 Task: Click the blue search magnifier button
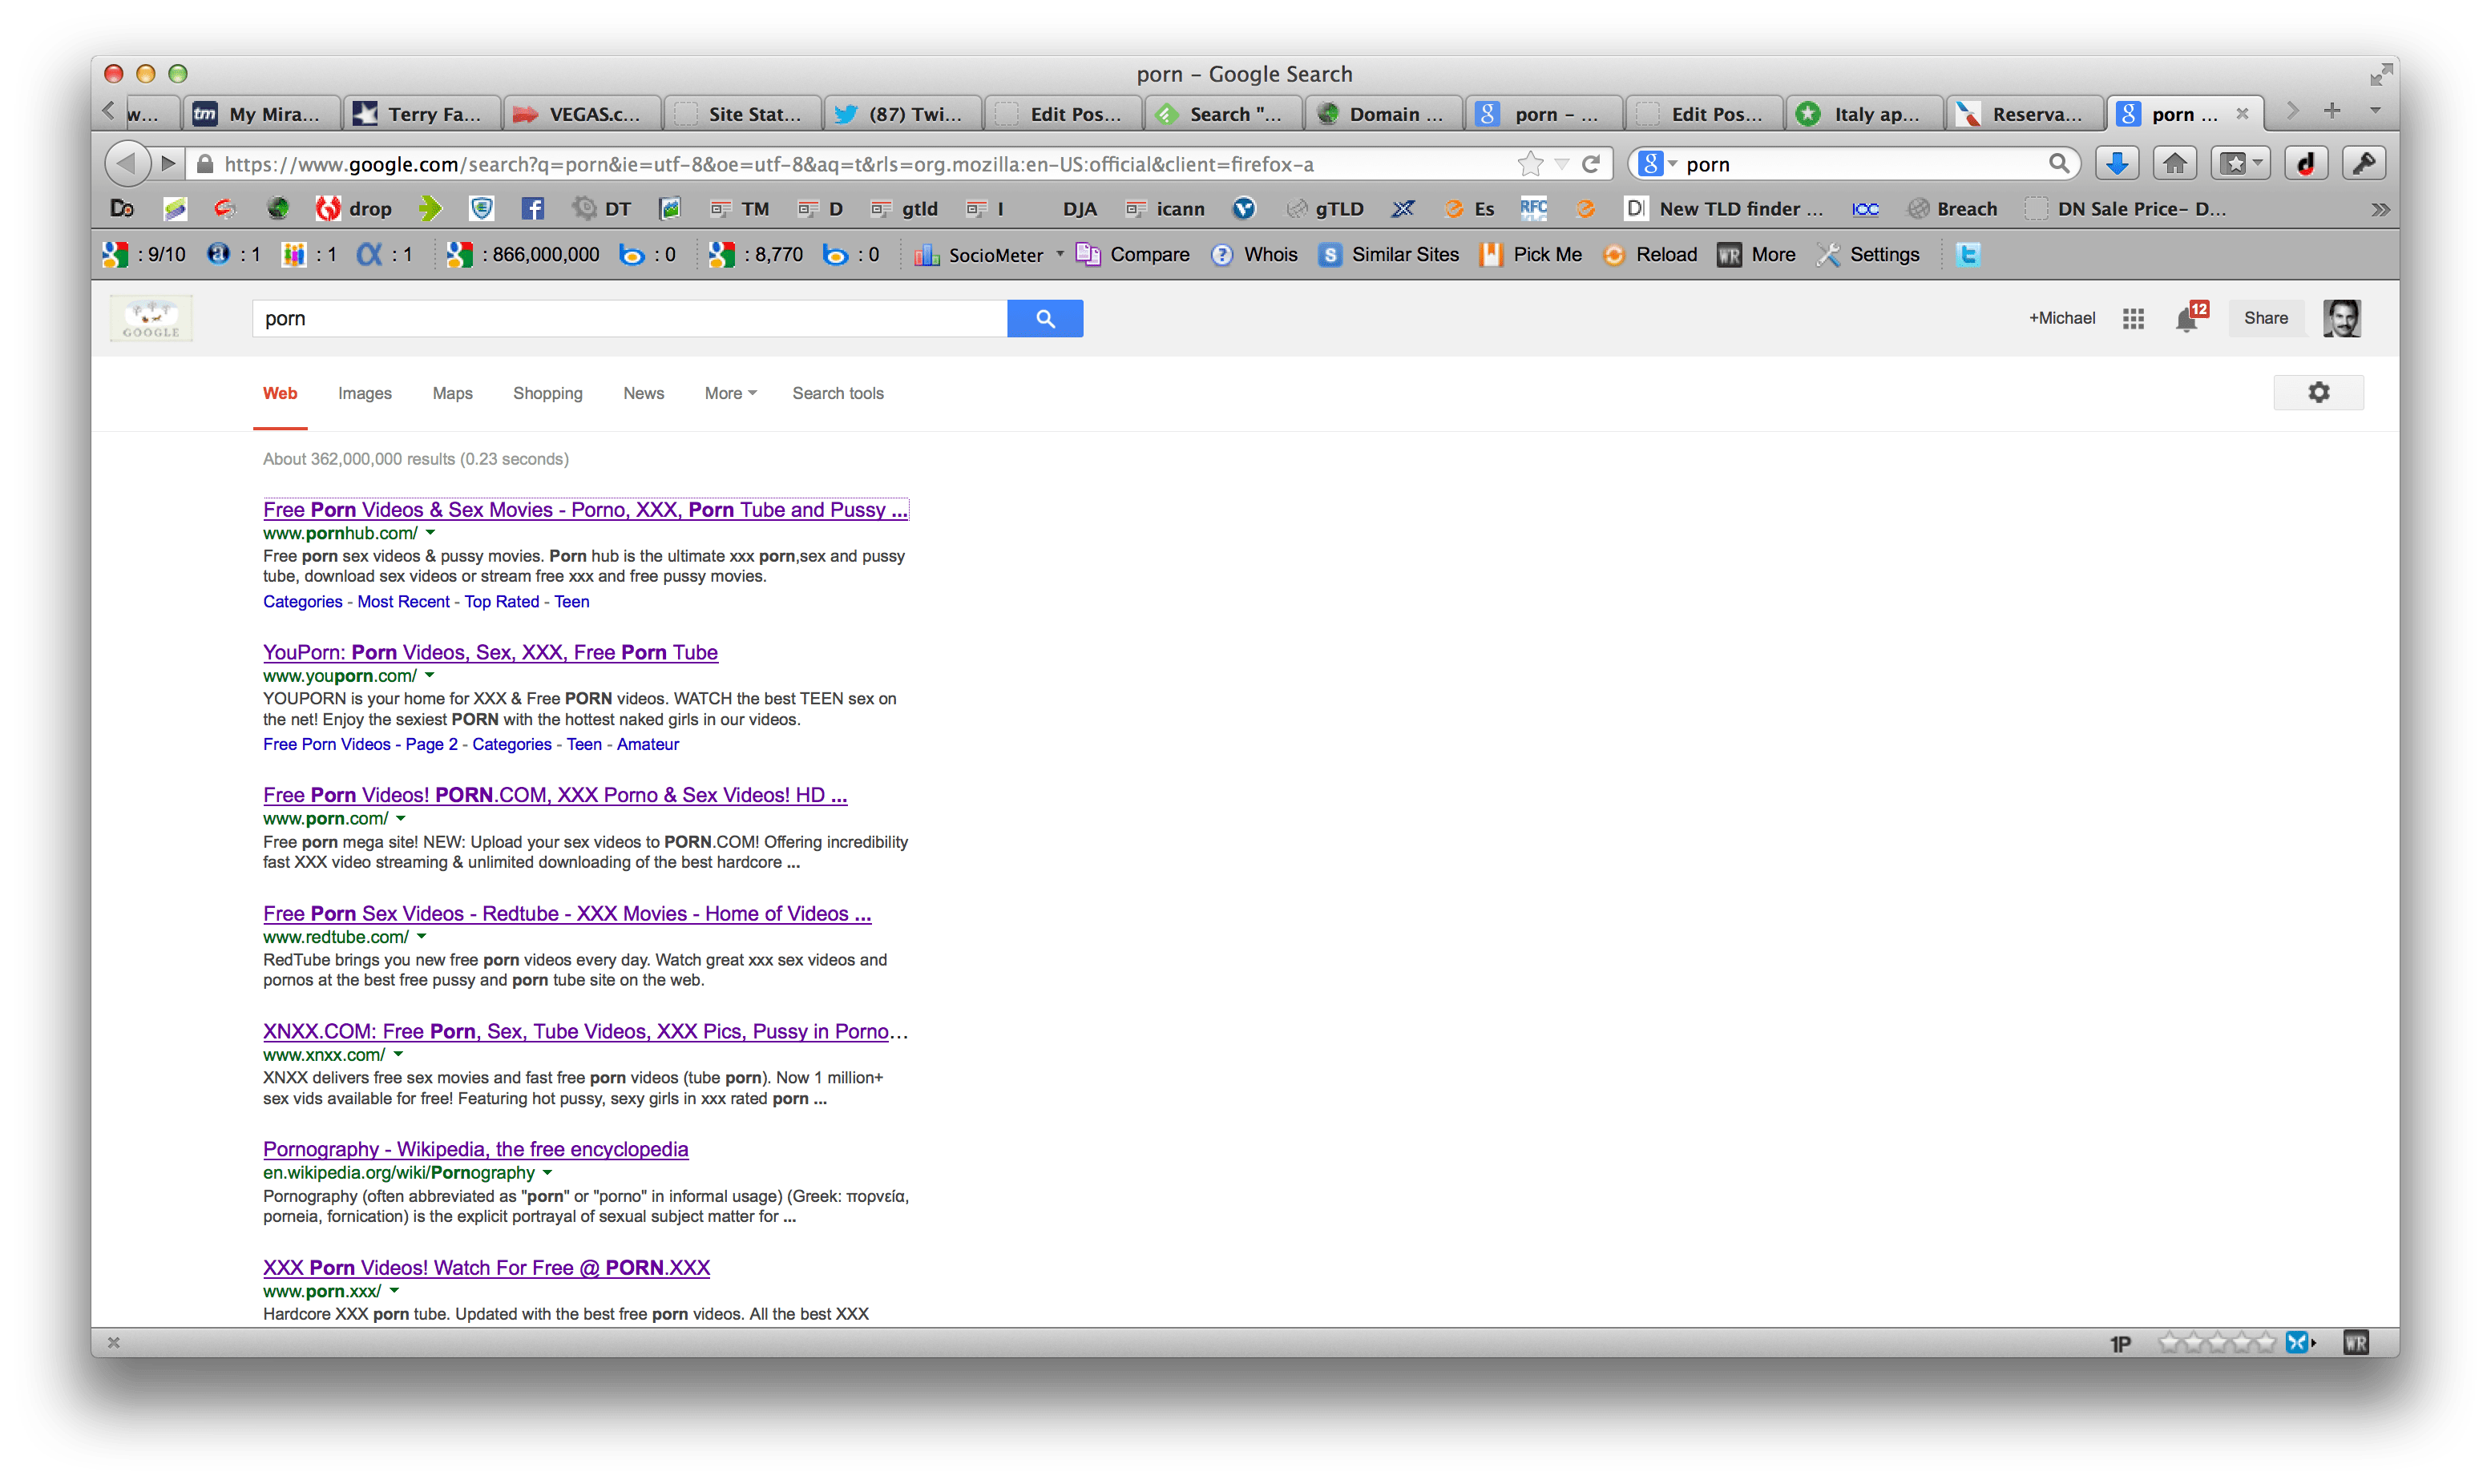[x=1044, y=318]
